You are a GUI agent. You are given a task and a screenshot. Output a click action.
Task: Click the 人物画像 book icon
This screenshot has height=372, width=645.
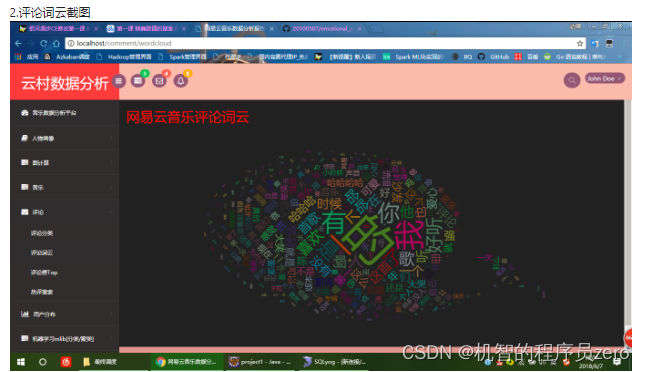25,138
